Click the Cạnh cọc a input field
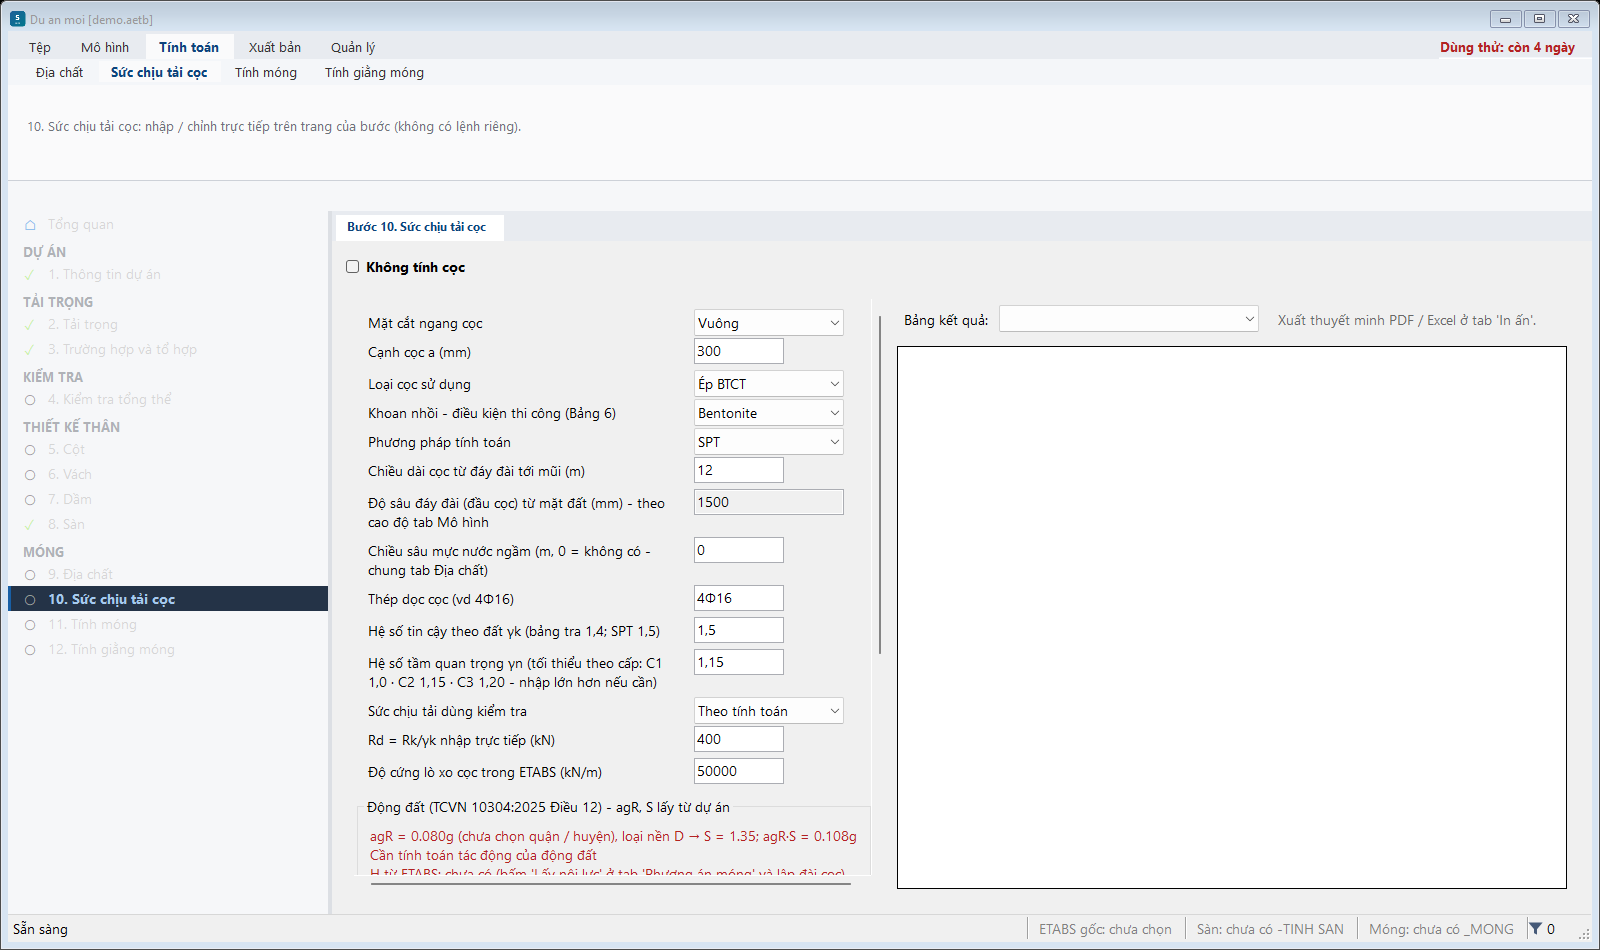The image size is (1600, 950). coord(739,351)
